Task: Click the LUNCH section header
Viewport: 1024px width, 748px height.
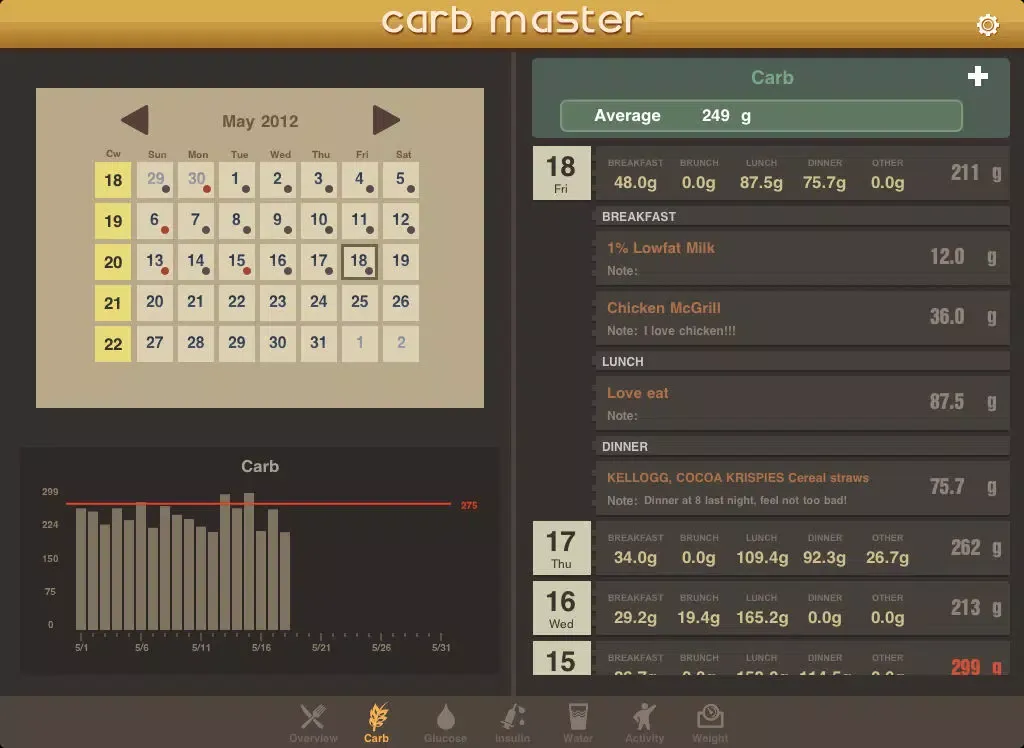Action: [x=803, y=361]
